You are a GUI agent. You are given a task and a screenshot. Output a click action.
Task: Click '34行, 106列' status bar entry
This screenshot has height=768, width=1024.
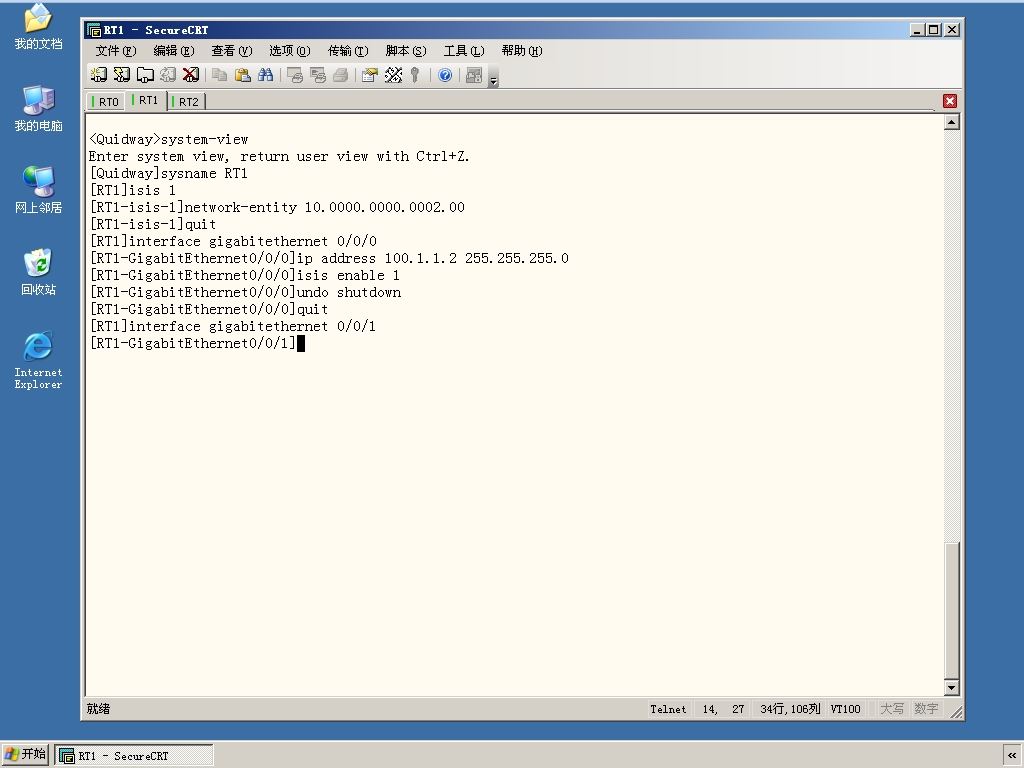(x=790, y=709)
